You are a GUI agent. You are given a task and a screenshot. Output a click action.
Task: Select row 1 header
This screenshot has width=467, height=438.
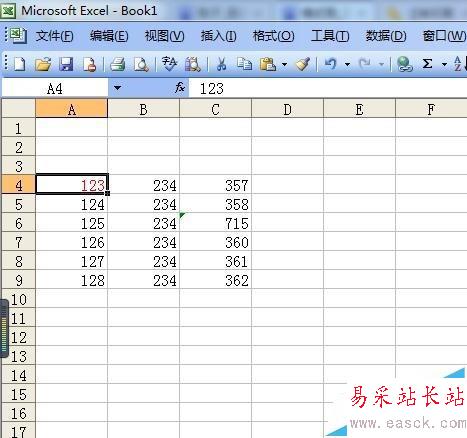point(19,128)
